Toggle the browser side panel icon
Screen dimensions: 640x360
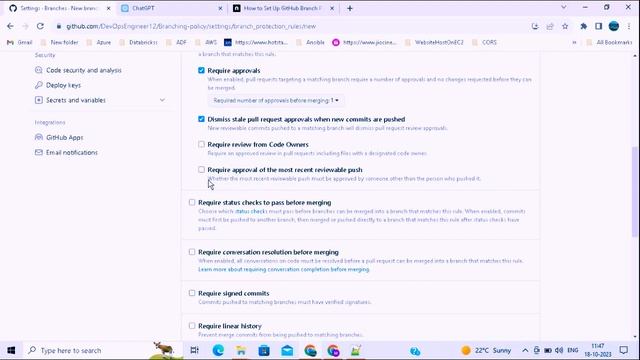coord(598,26)
